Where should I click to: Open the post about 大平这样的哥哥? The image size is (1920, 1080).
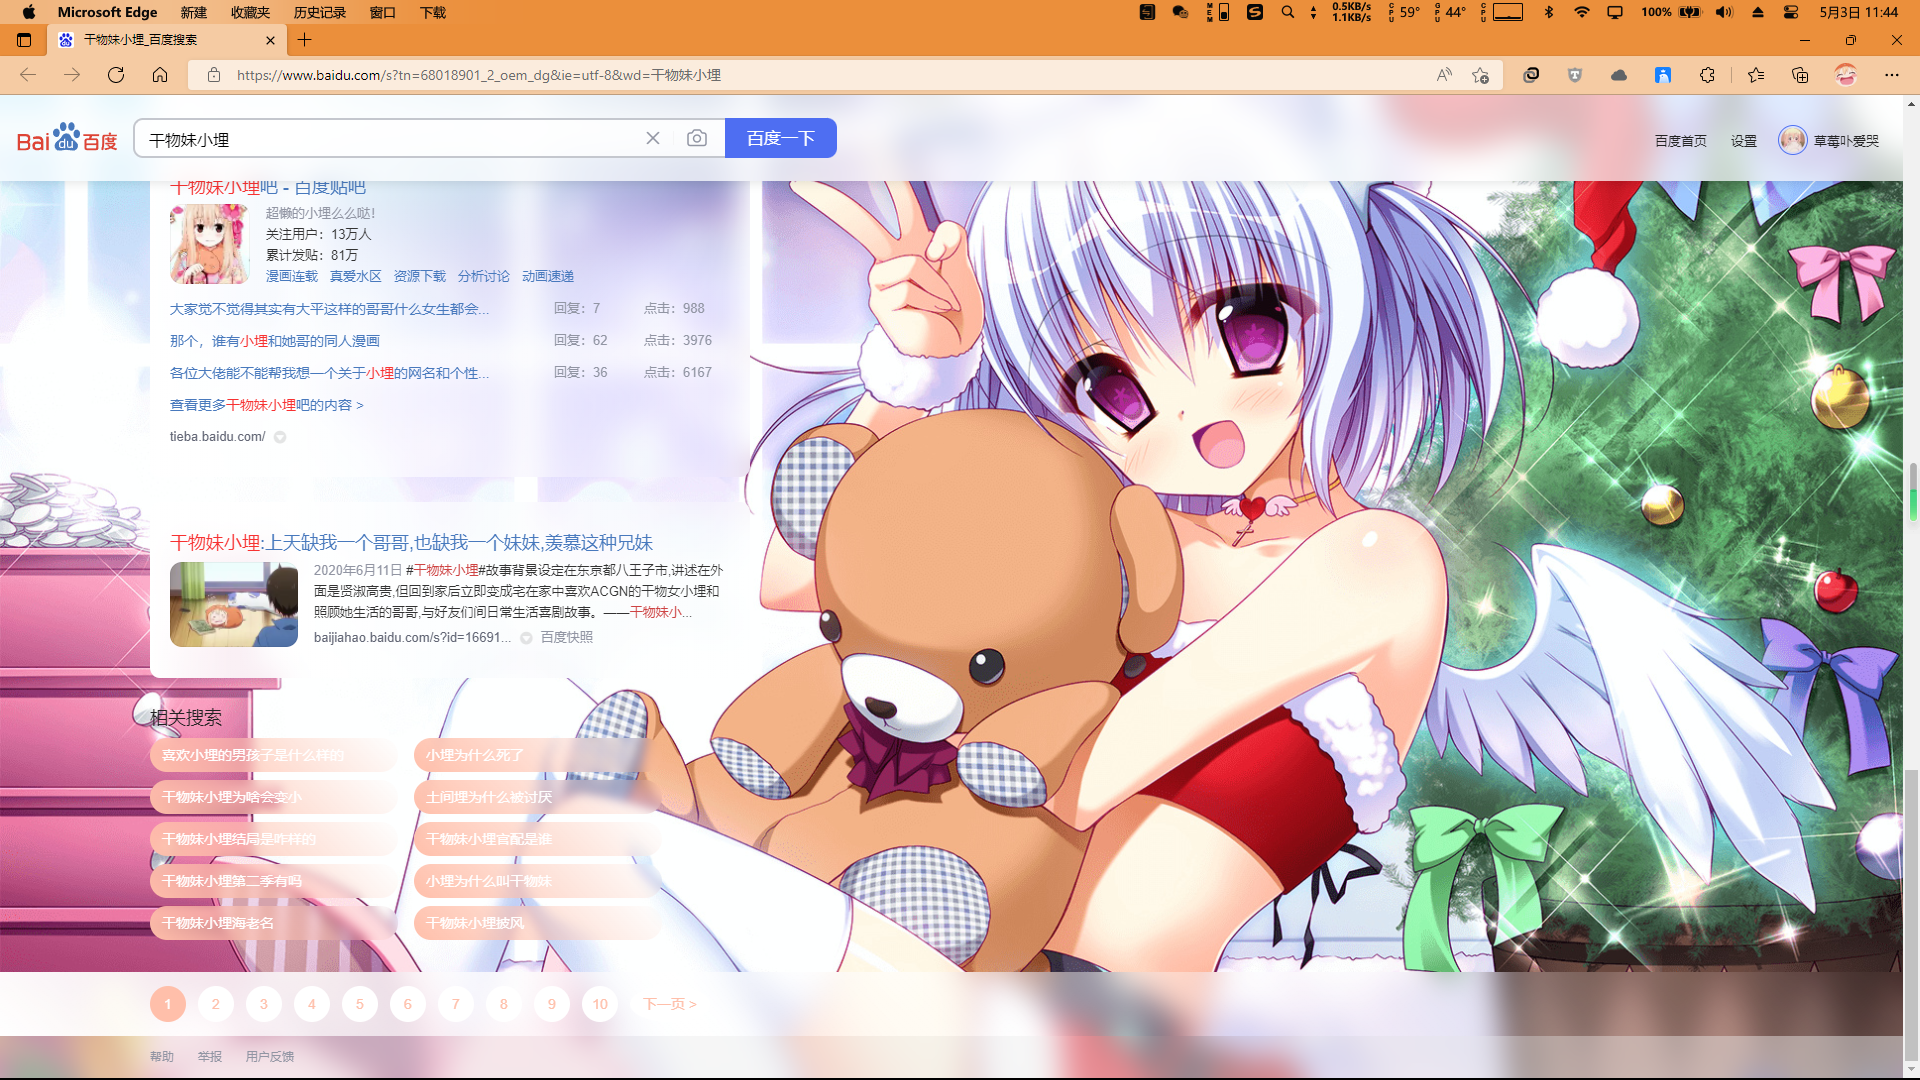tap(329, 309)
